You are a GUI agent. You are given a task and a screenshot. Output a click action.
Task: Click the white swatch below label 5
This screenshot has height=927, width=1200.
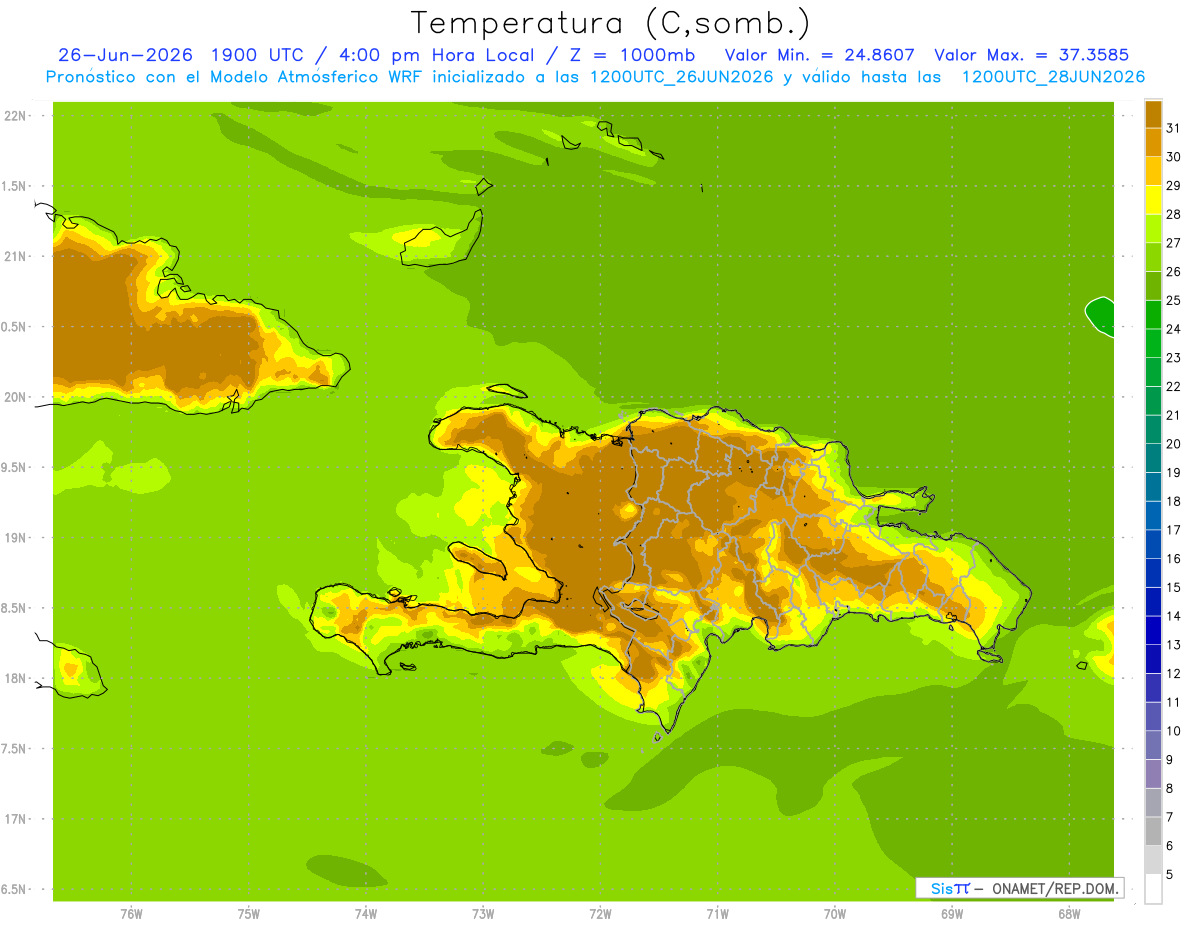click(1153, 889)
